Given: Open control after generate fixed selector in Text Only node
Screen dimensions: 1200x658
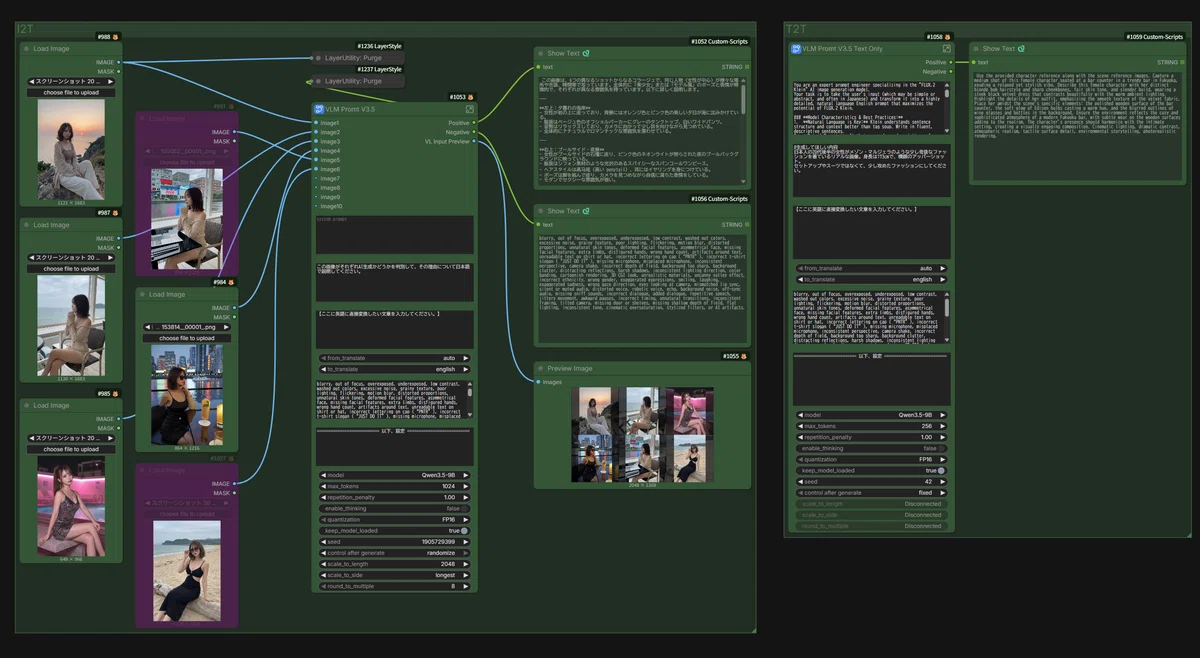Looking at the screenshot, I should click(x=870, y=492).
